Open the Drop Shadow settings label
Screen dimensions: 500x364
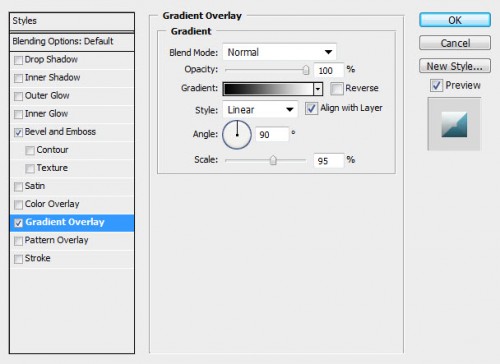(x=51, y=59)
